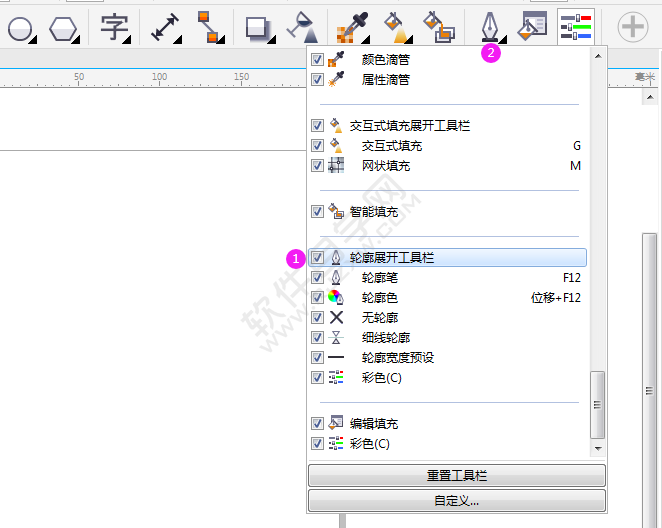
Task: Click the popup list scroll-up arrow
Action: click(598, 56)
